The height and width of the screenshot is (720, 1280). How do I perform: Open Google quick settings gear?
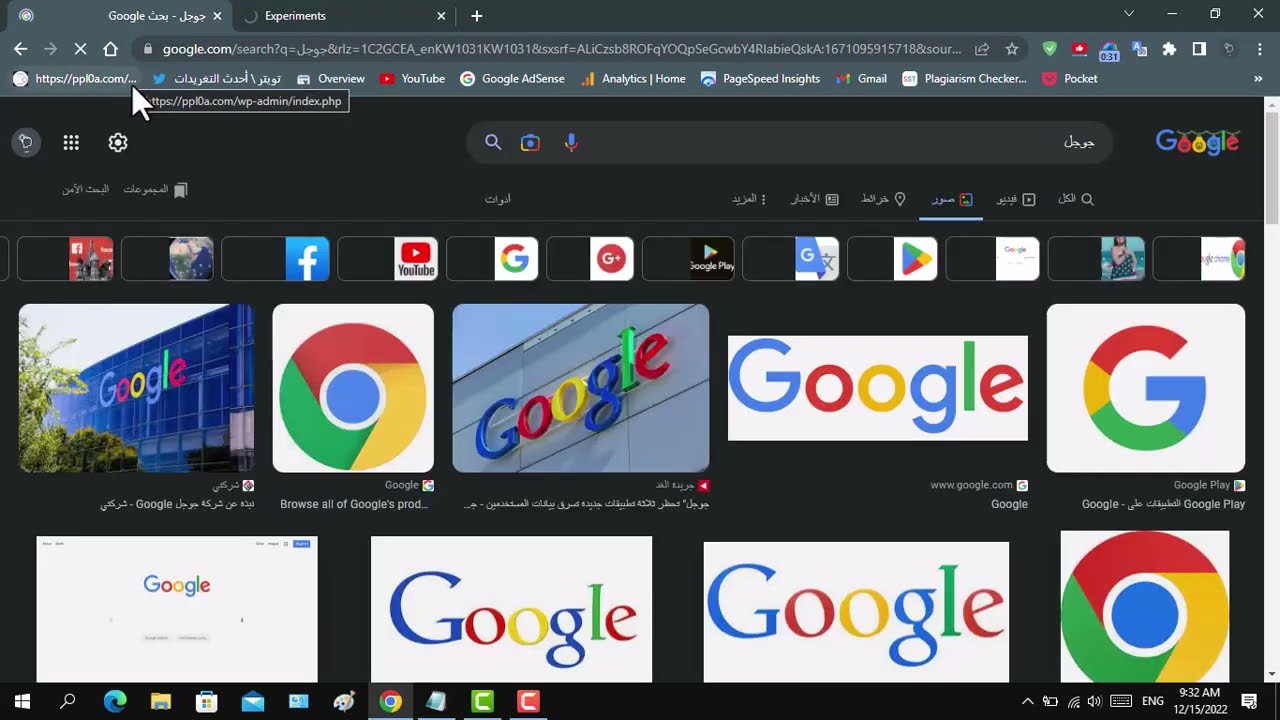pyautogui.click(x=118, y=143)
